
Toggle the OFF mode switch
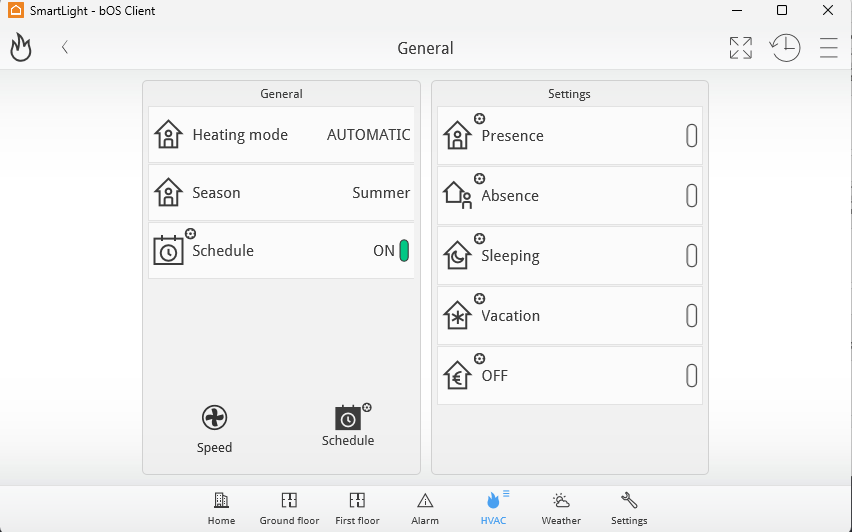691,375
